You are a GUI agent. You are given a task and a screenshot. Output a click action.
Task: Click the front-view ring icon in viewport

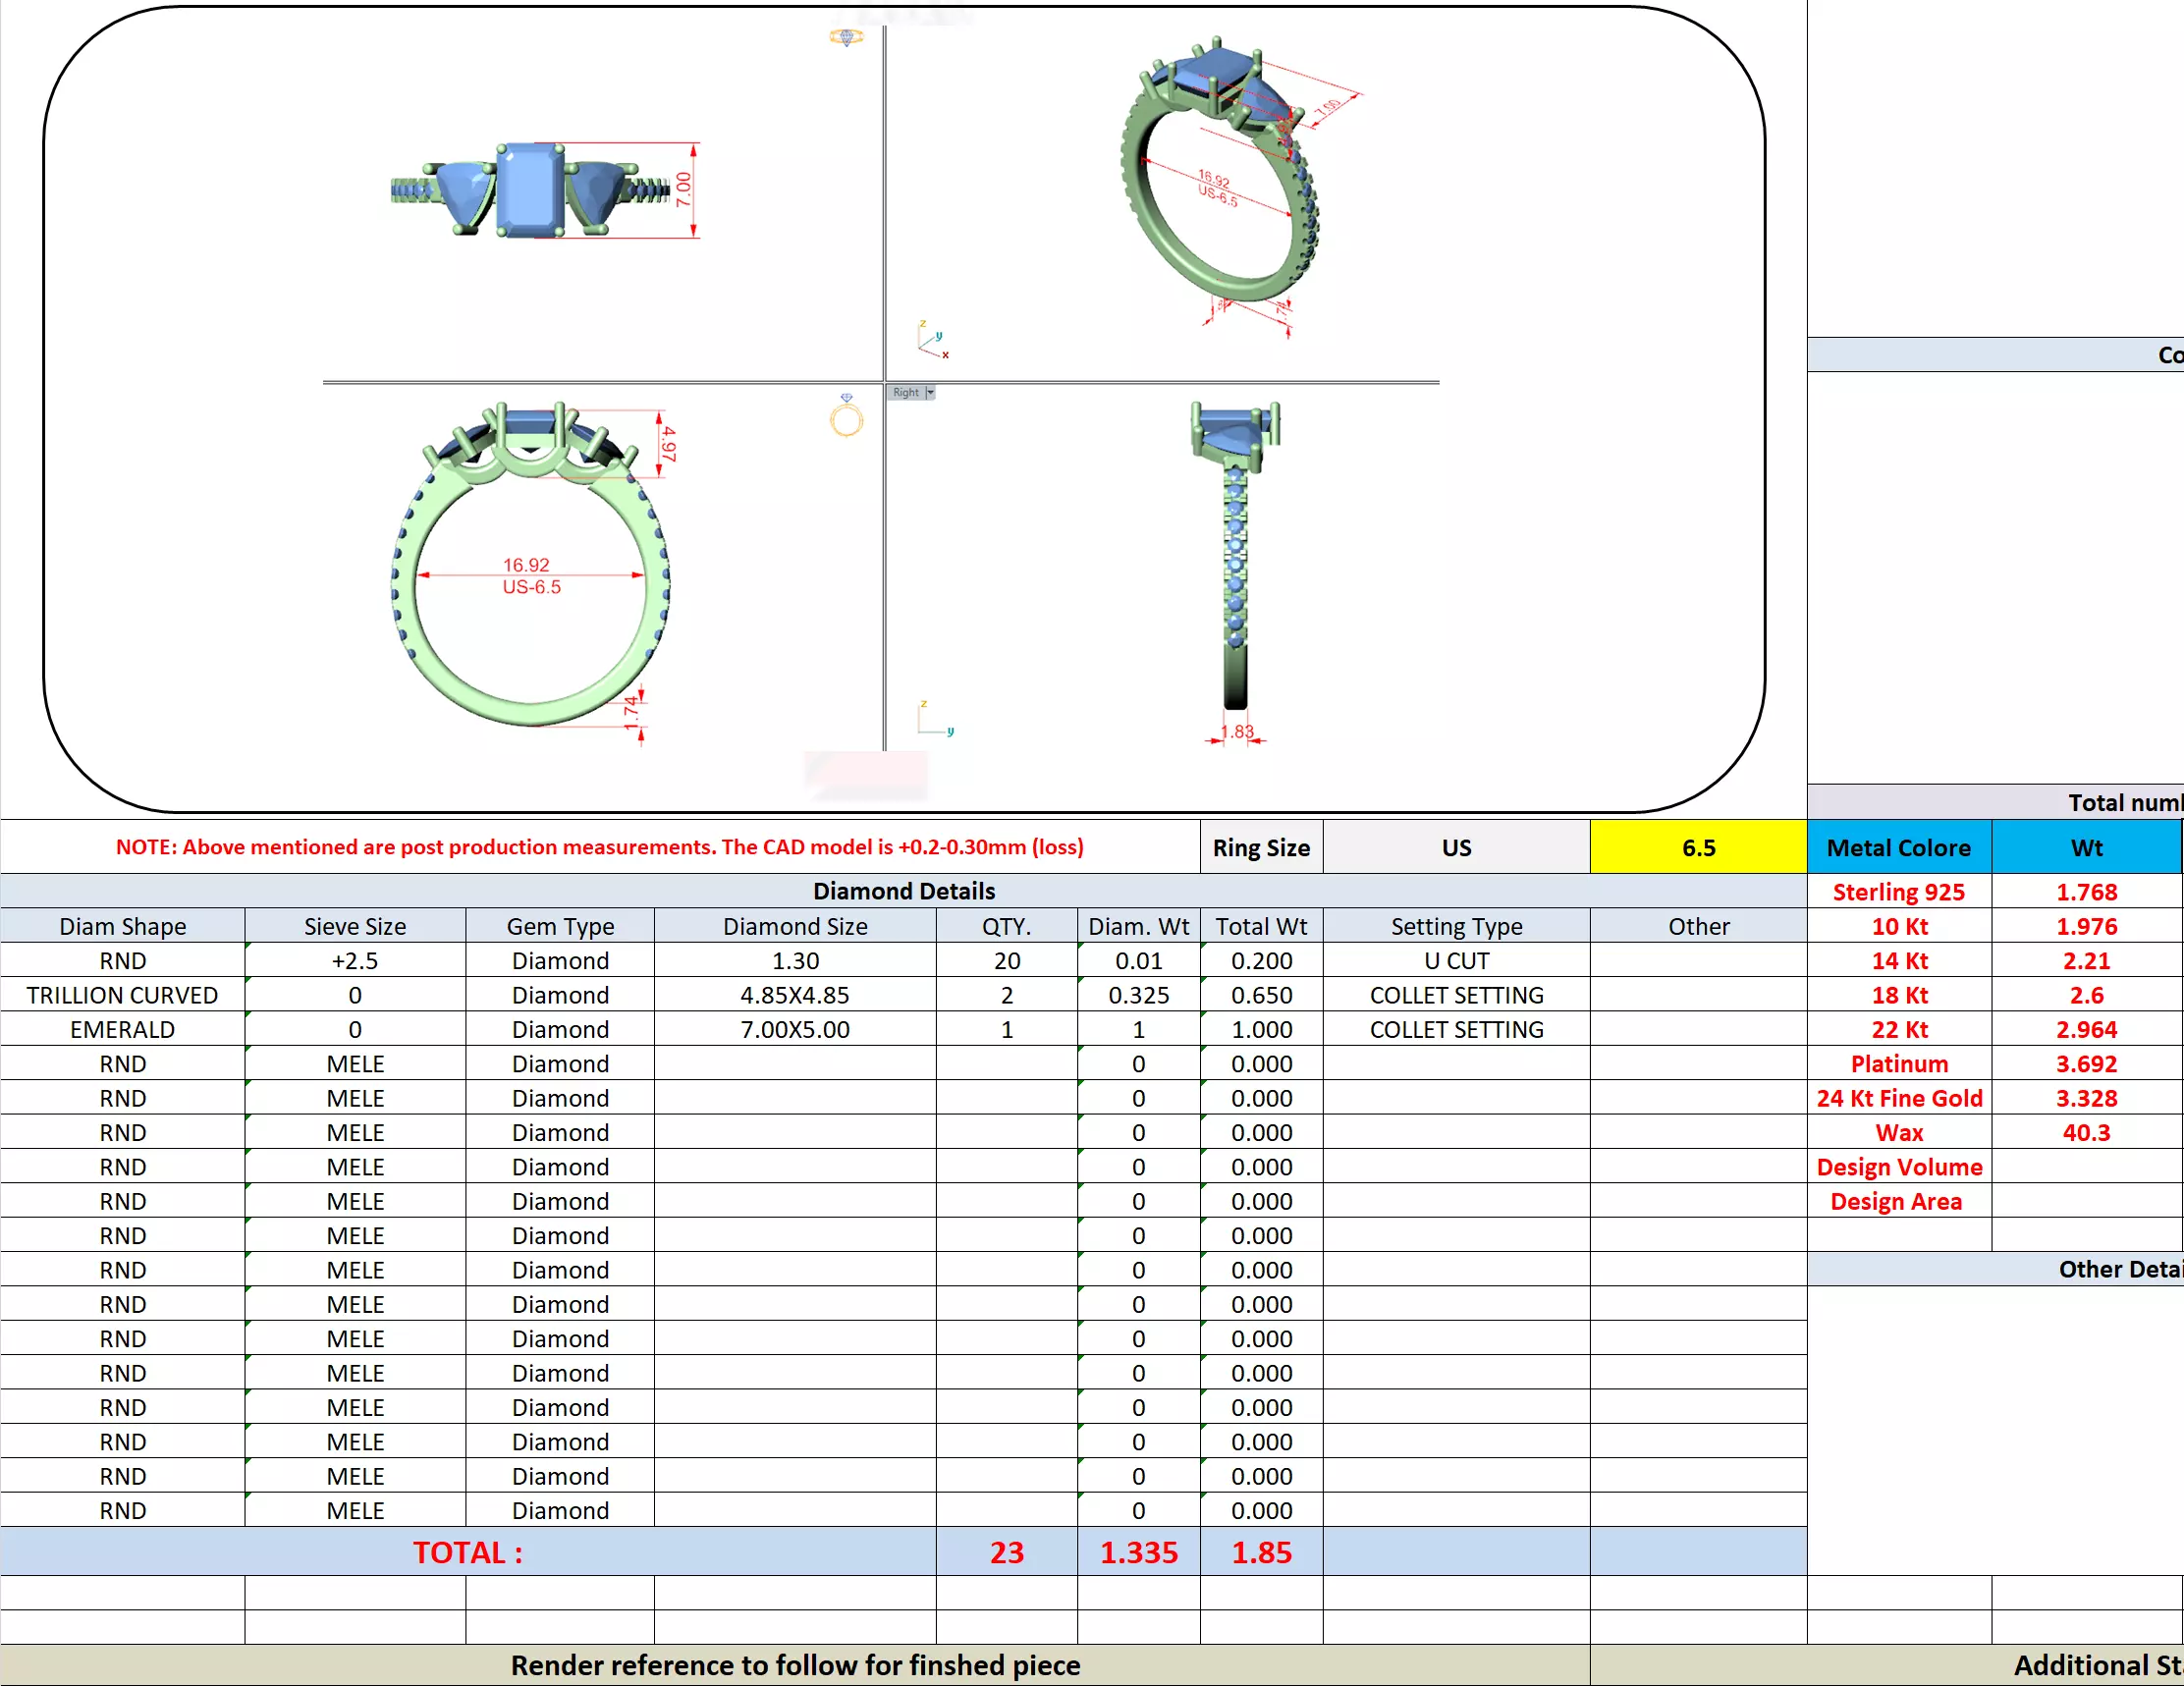coord(846,416)
